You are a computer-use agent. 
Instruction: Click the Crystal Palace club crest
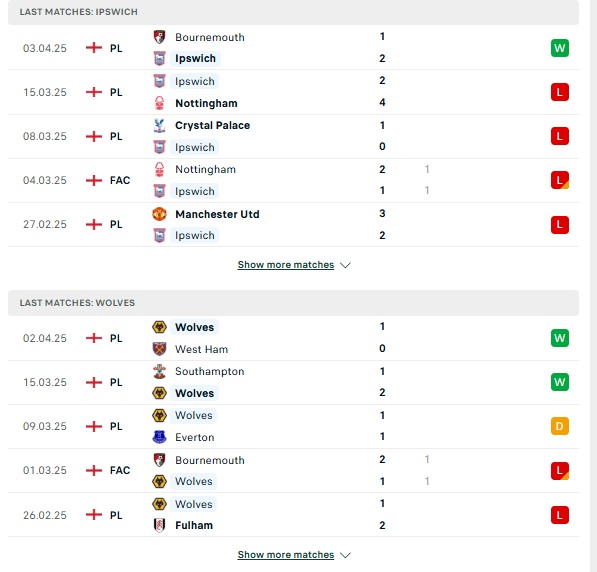pyautogui.click(x=159, y=125)
